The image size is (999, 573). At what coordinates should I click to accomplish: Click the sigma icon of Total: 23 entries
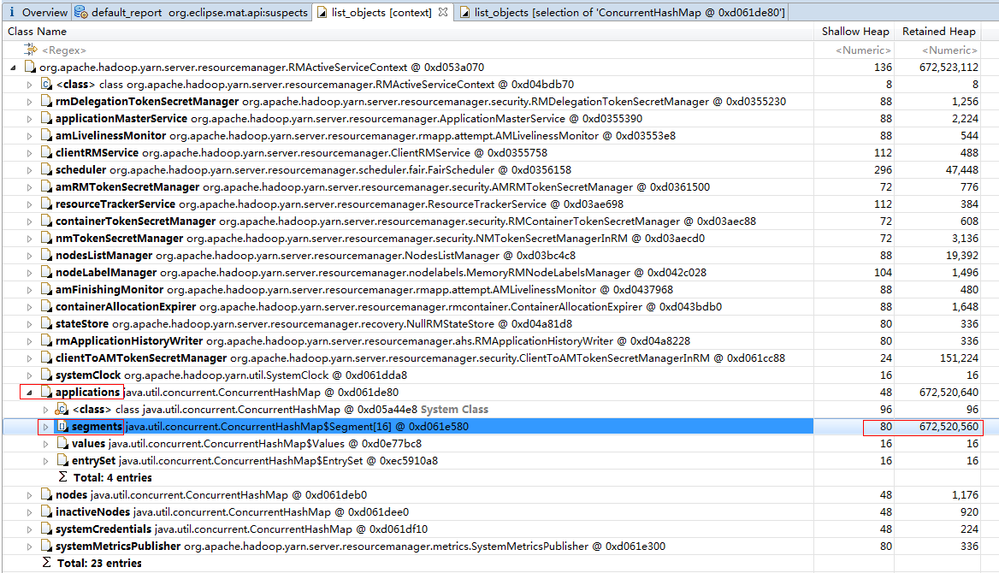(47, 563)
